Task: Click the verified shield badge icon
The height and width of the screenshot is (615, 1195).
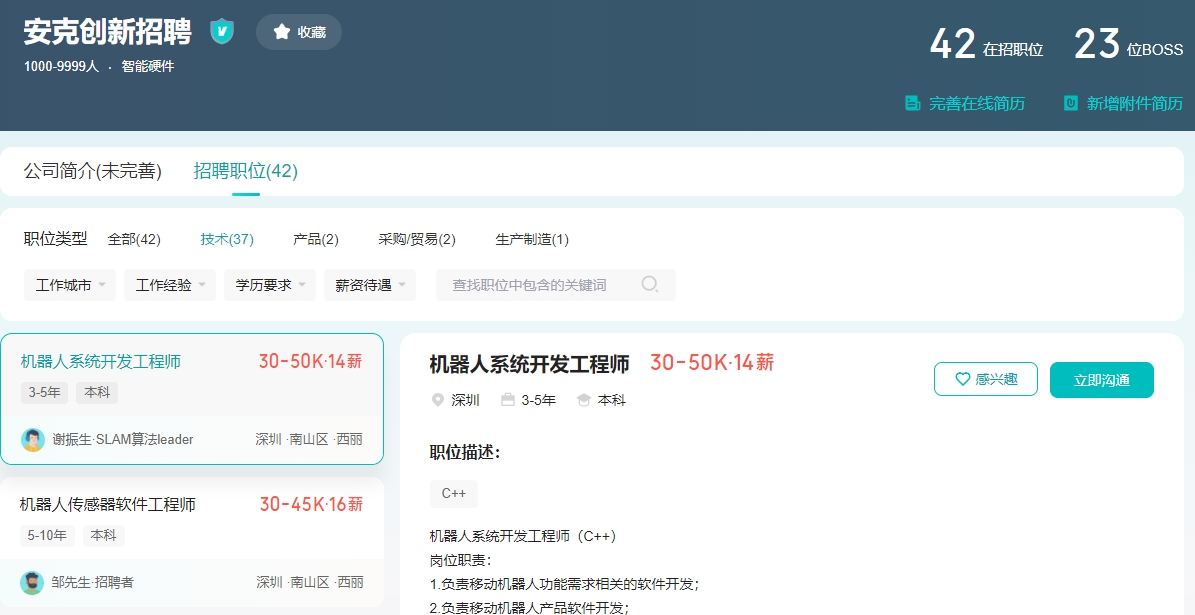Action: [222, 31]
